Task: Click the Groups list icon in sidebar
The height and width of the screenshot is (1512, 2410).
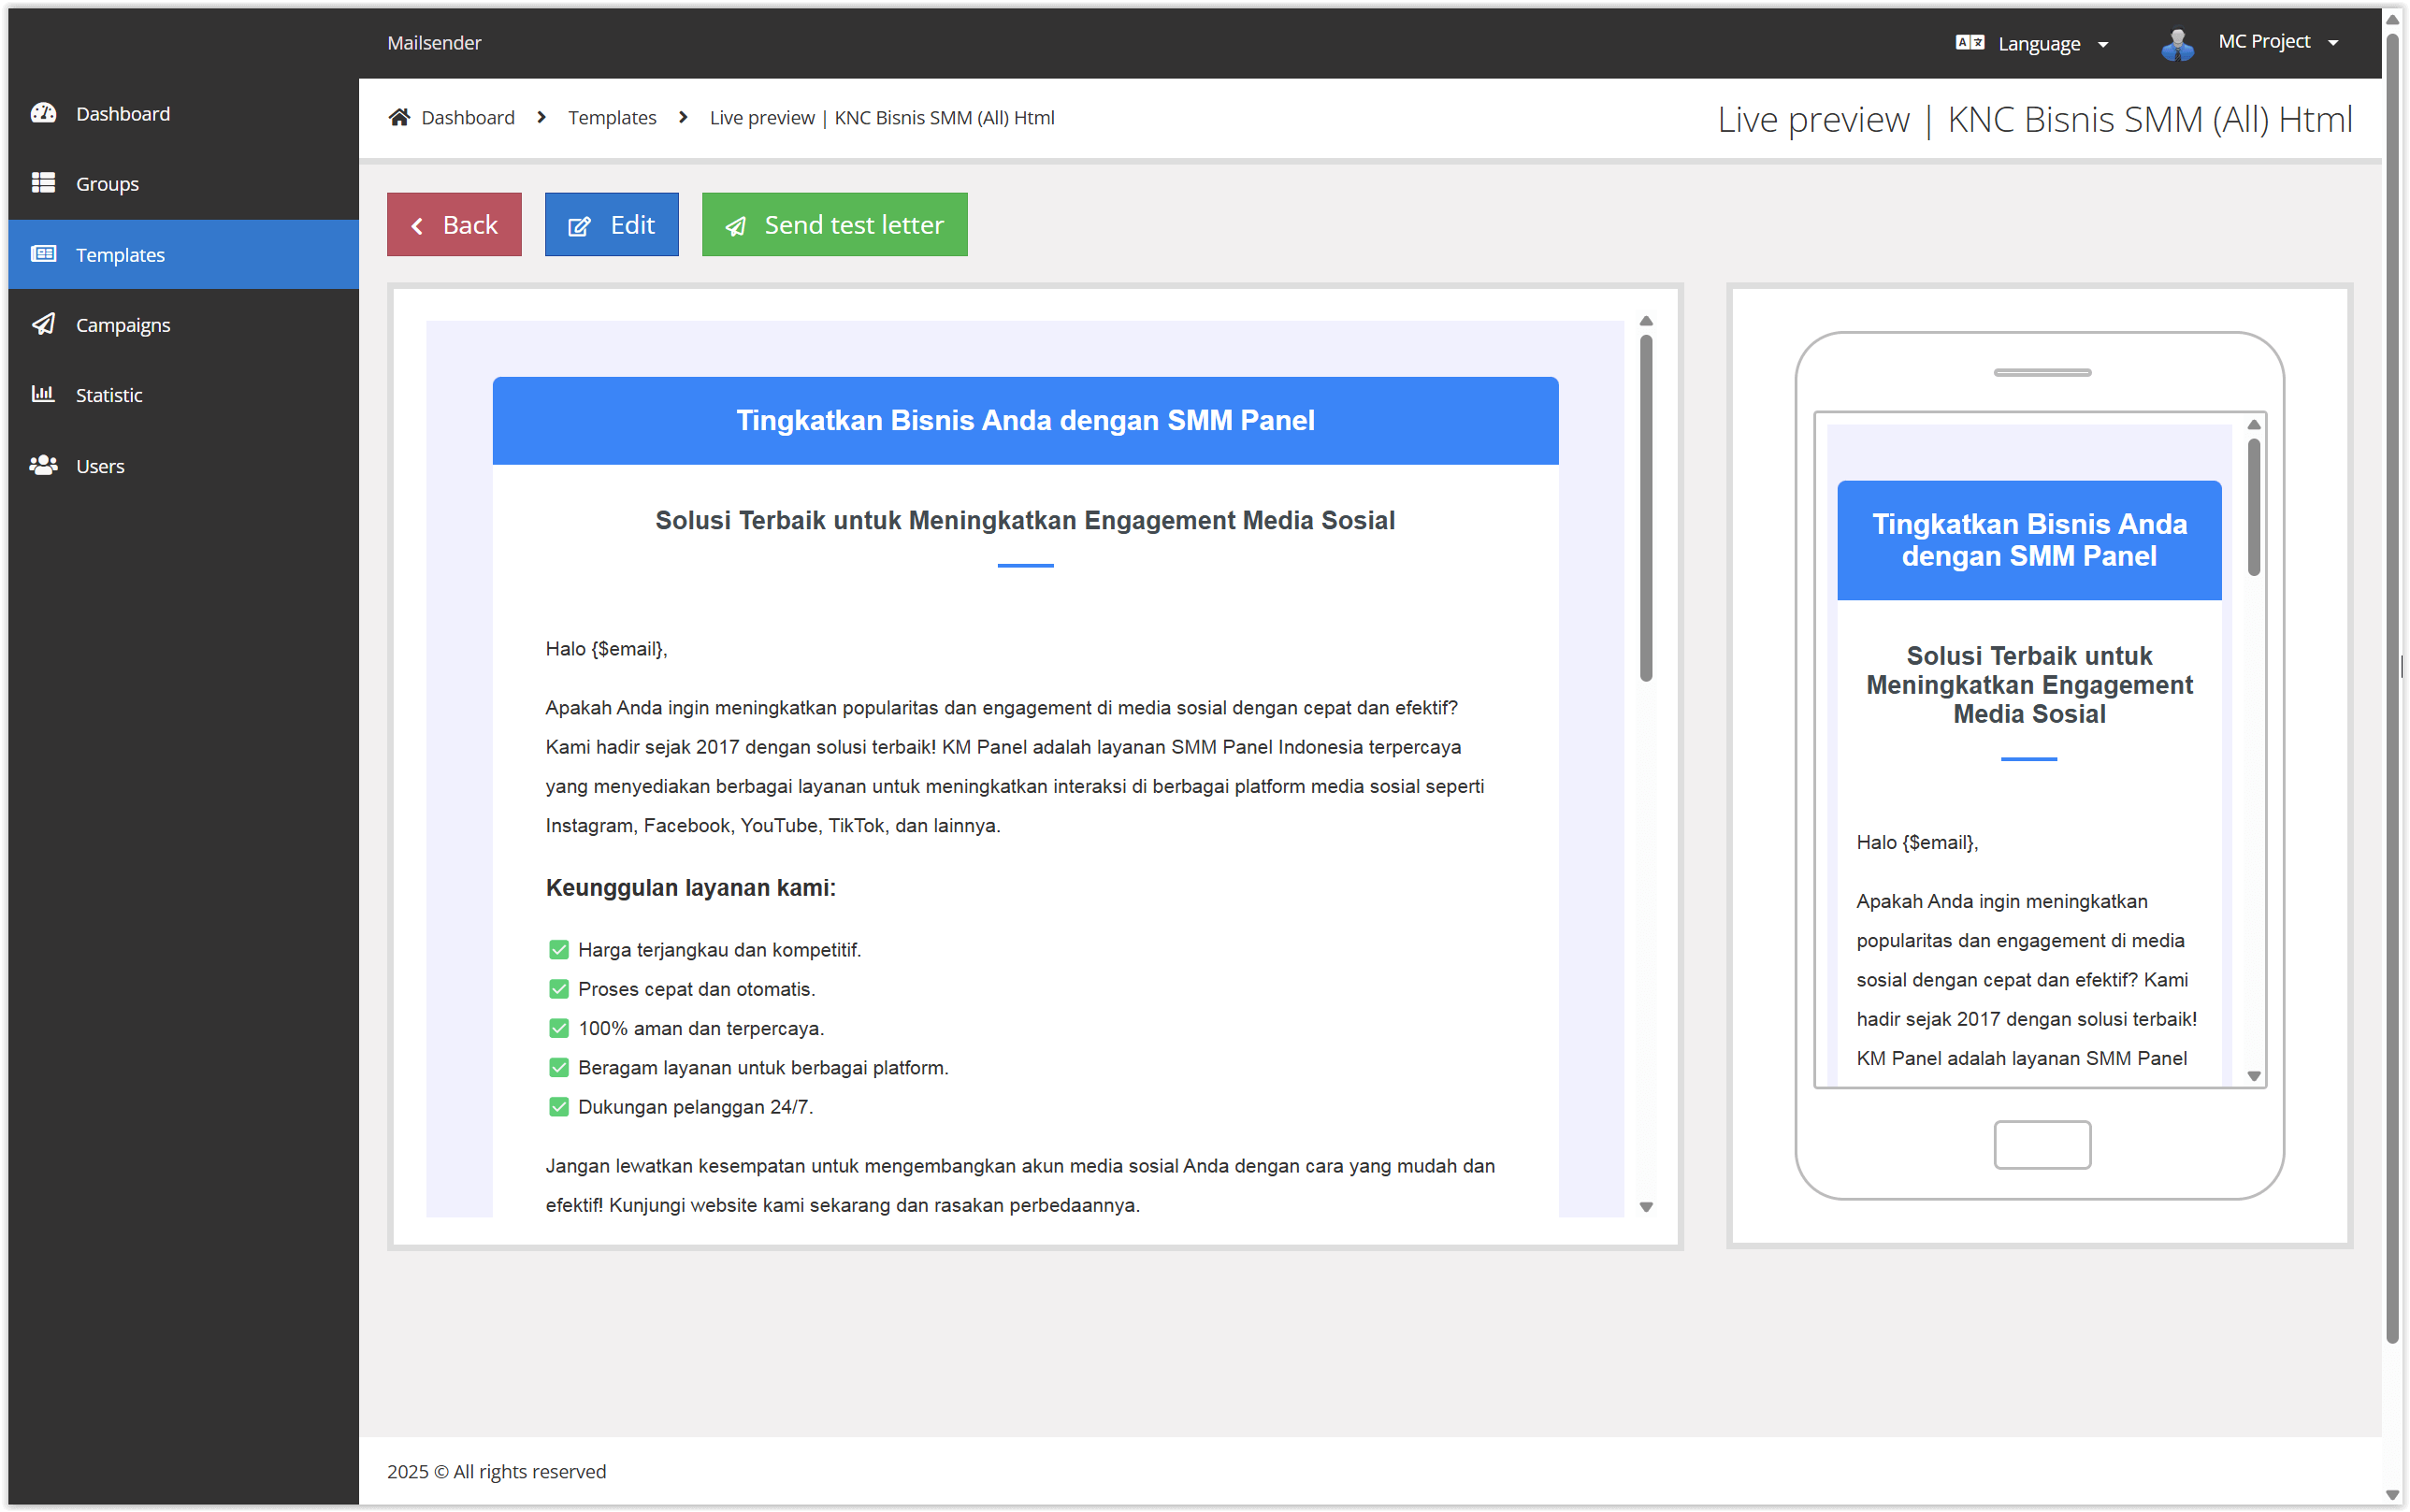Action: click(43, 183)
